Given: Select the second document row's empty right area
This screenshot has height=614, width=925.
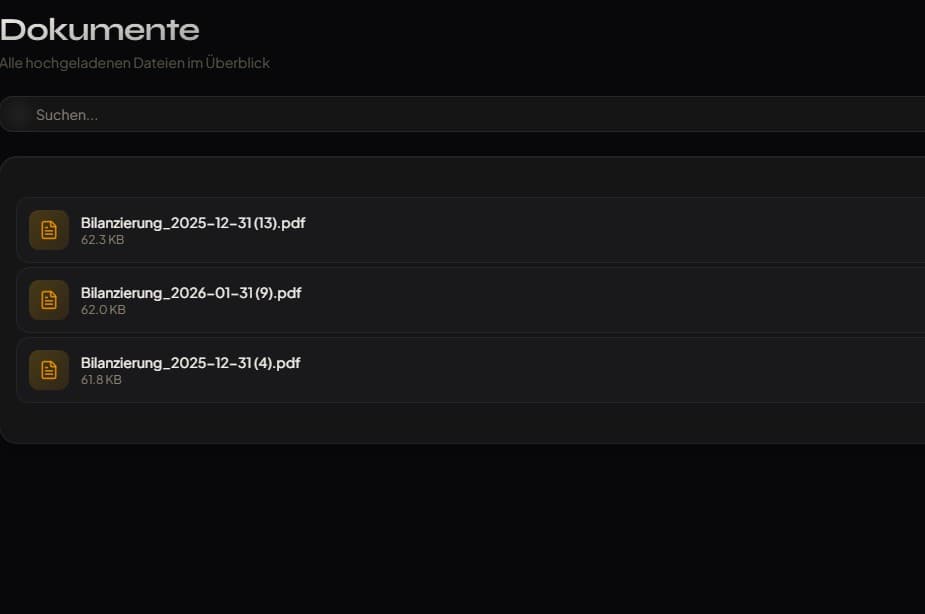Looking at the screenshot, I should pos(650,300).
